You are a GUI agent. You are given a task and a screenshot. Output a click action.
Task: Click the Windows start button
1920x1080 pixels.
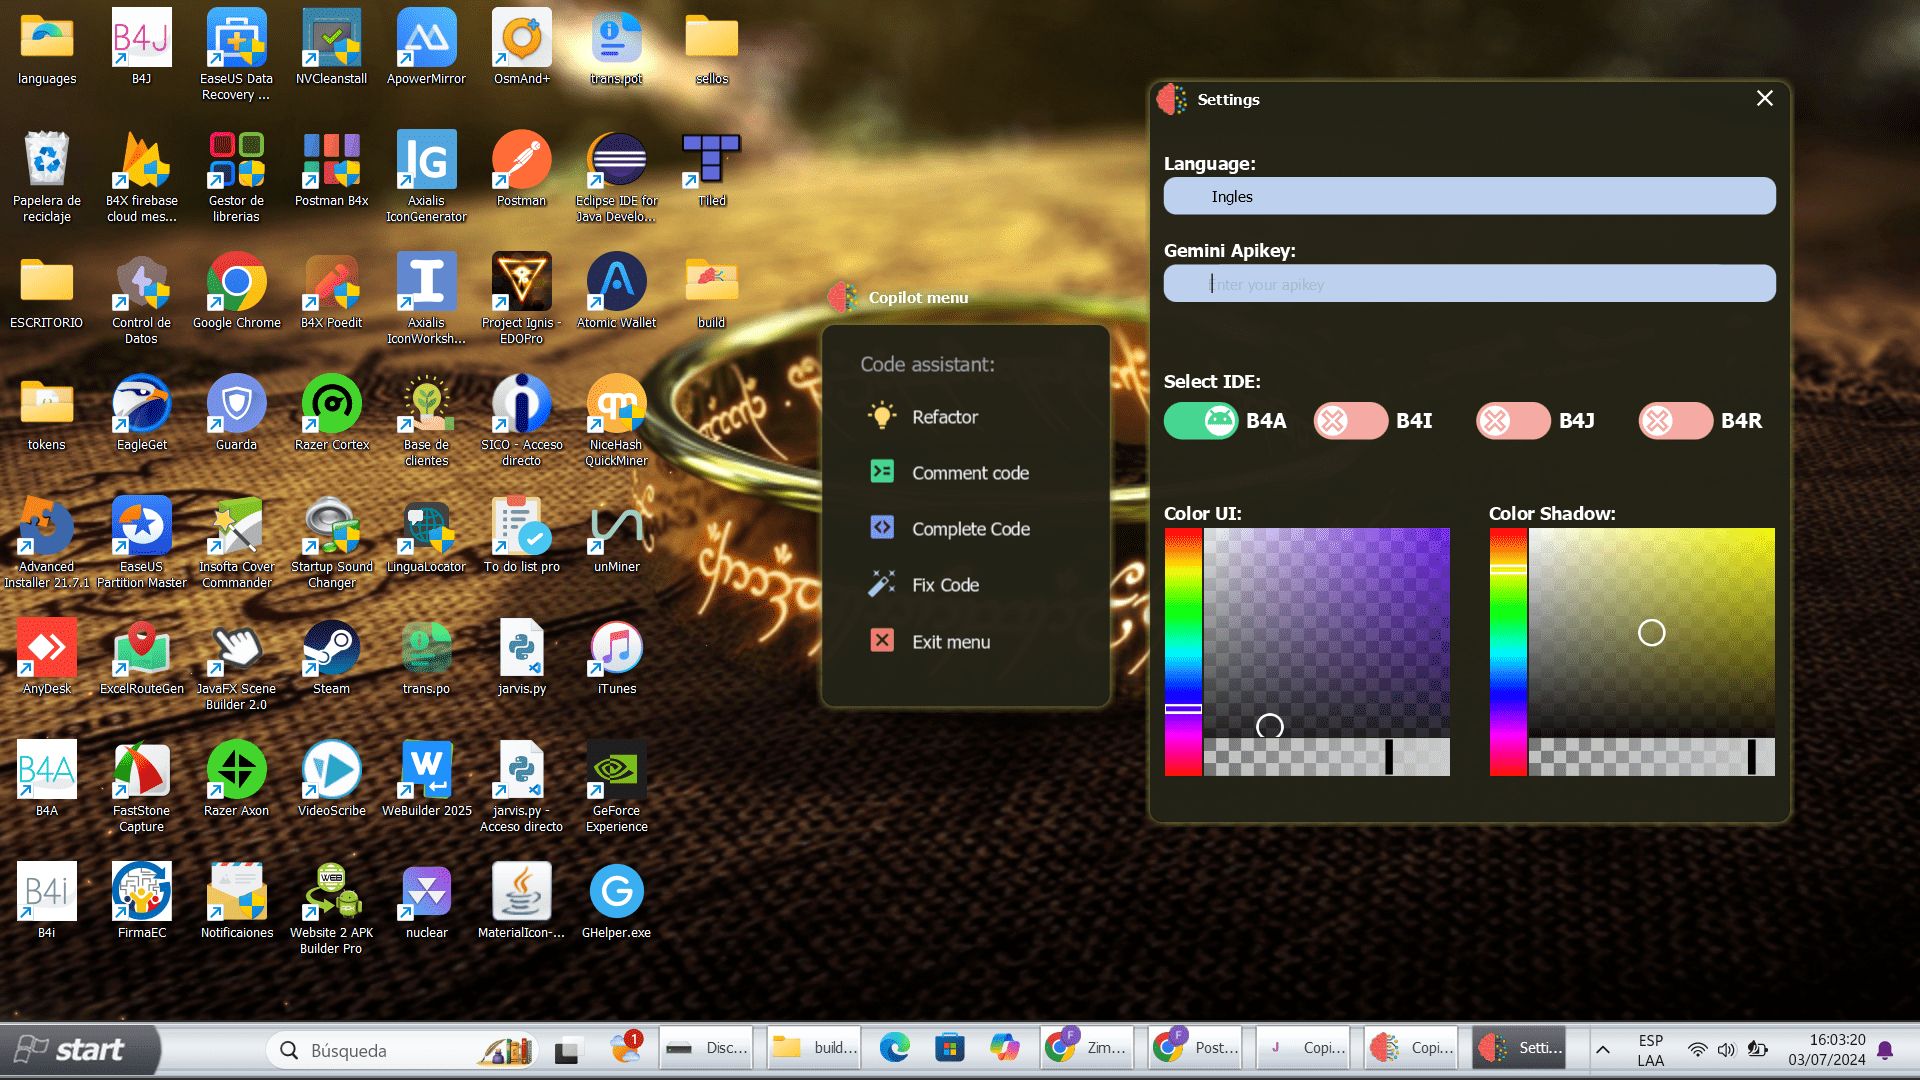coord(70,1049)
